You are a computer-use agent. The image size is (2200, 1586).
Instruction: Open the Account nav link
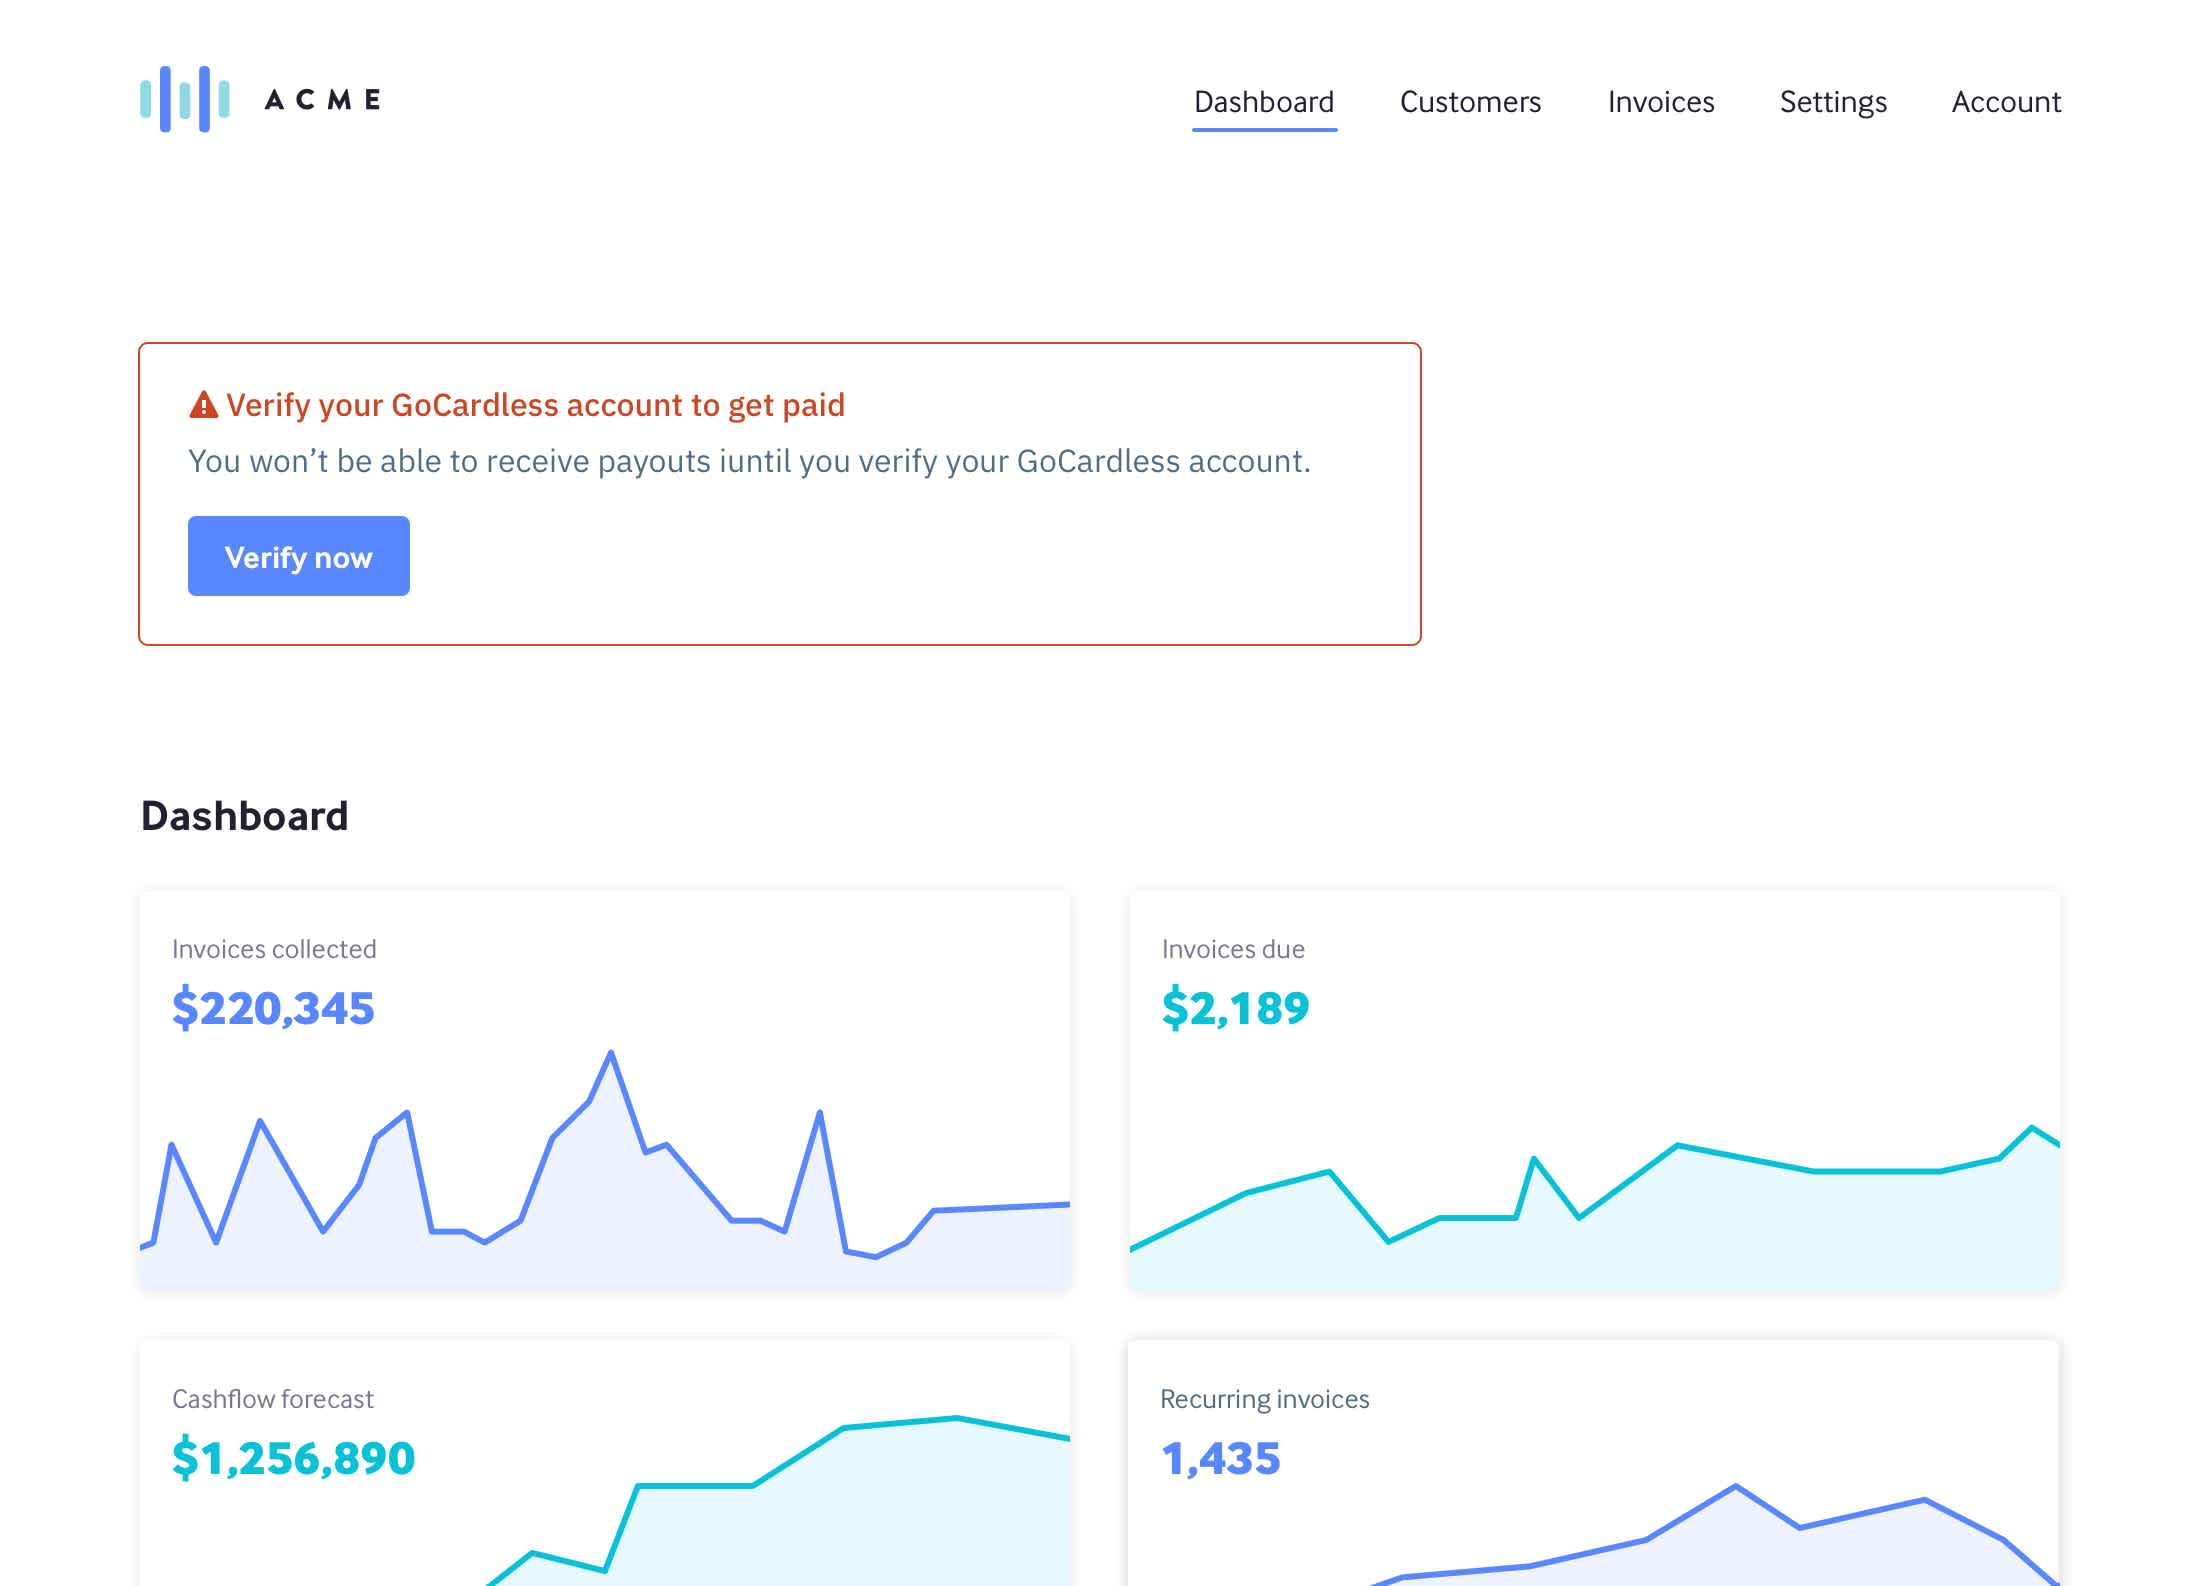coord(2006,102)
